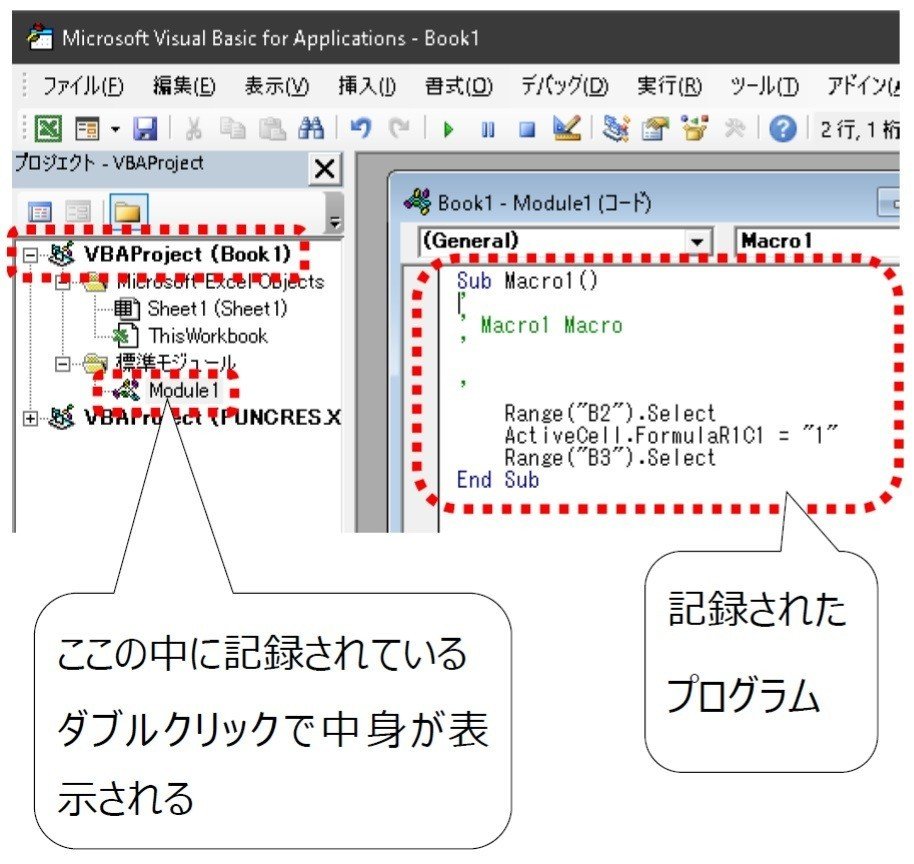The height and width of the screenshot is (864, 914).
Task: Select VBAProject (FUNCRES.X project
Action: coord(212,417)
